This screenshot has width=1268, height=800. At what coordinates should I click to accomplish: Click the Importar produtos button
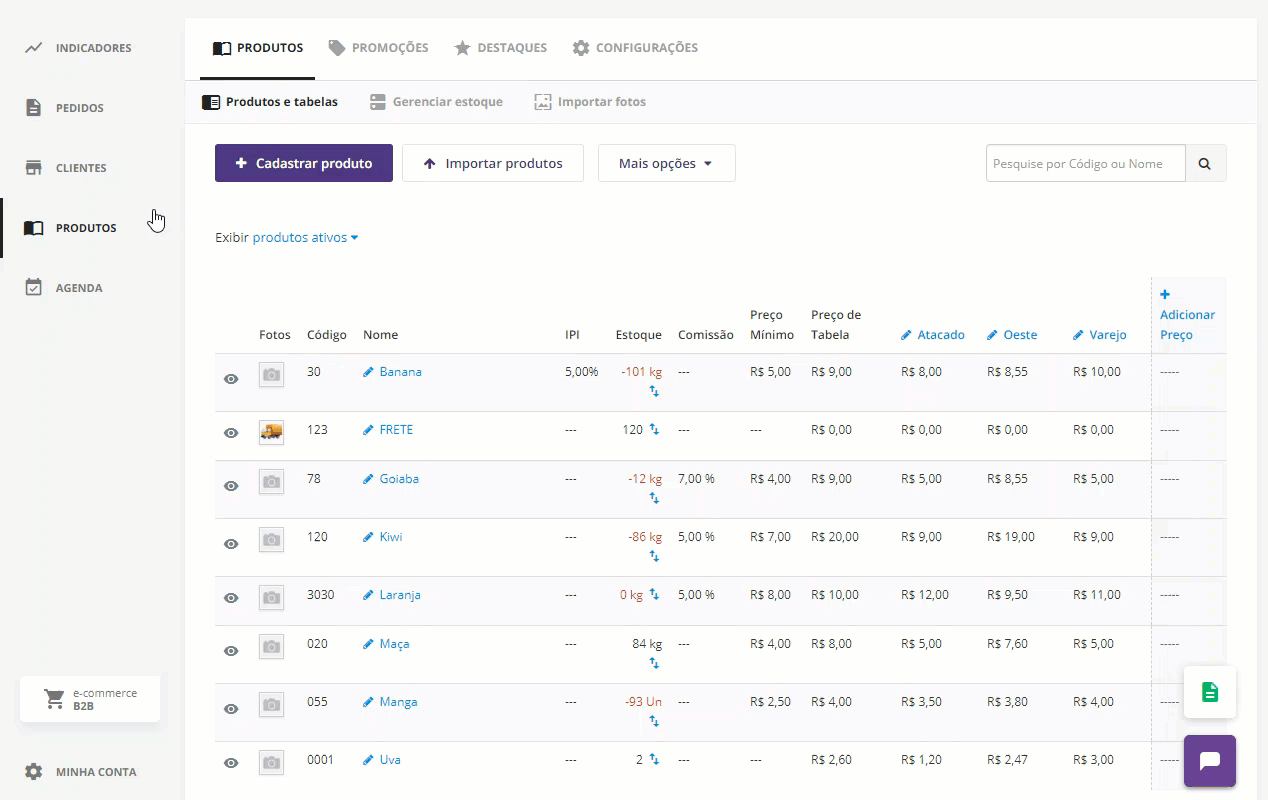point(492,163)
